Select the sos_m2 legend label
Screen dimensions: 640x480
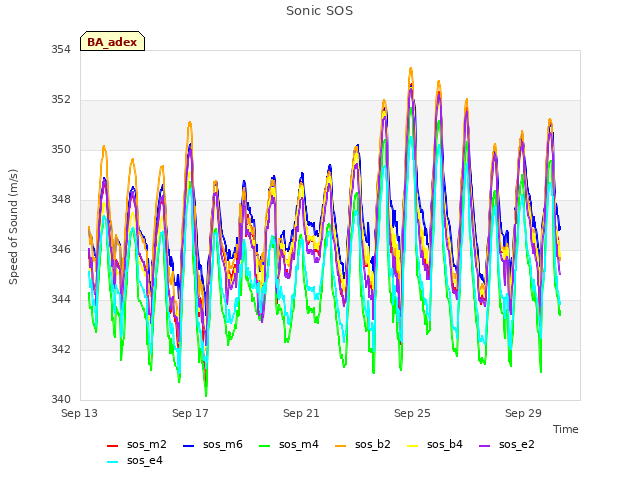[x=147, y=444]
